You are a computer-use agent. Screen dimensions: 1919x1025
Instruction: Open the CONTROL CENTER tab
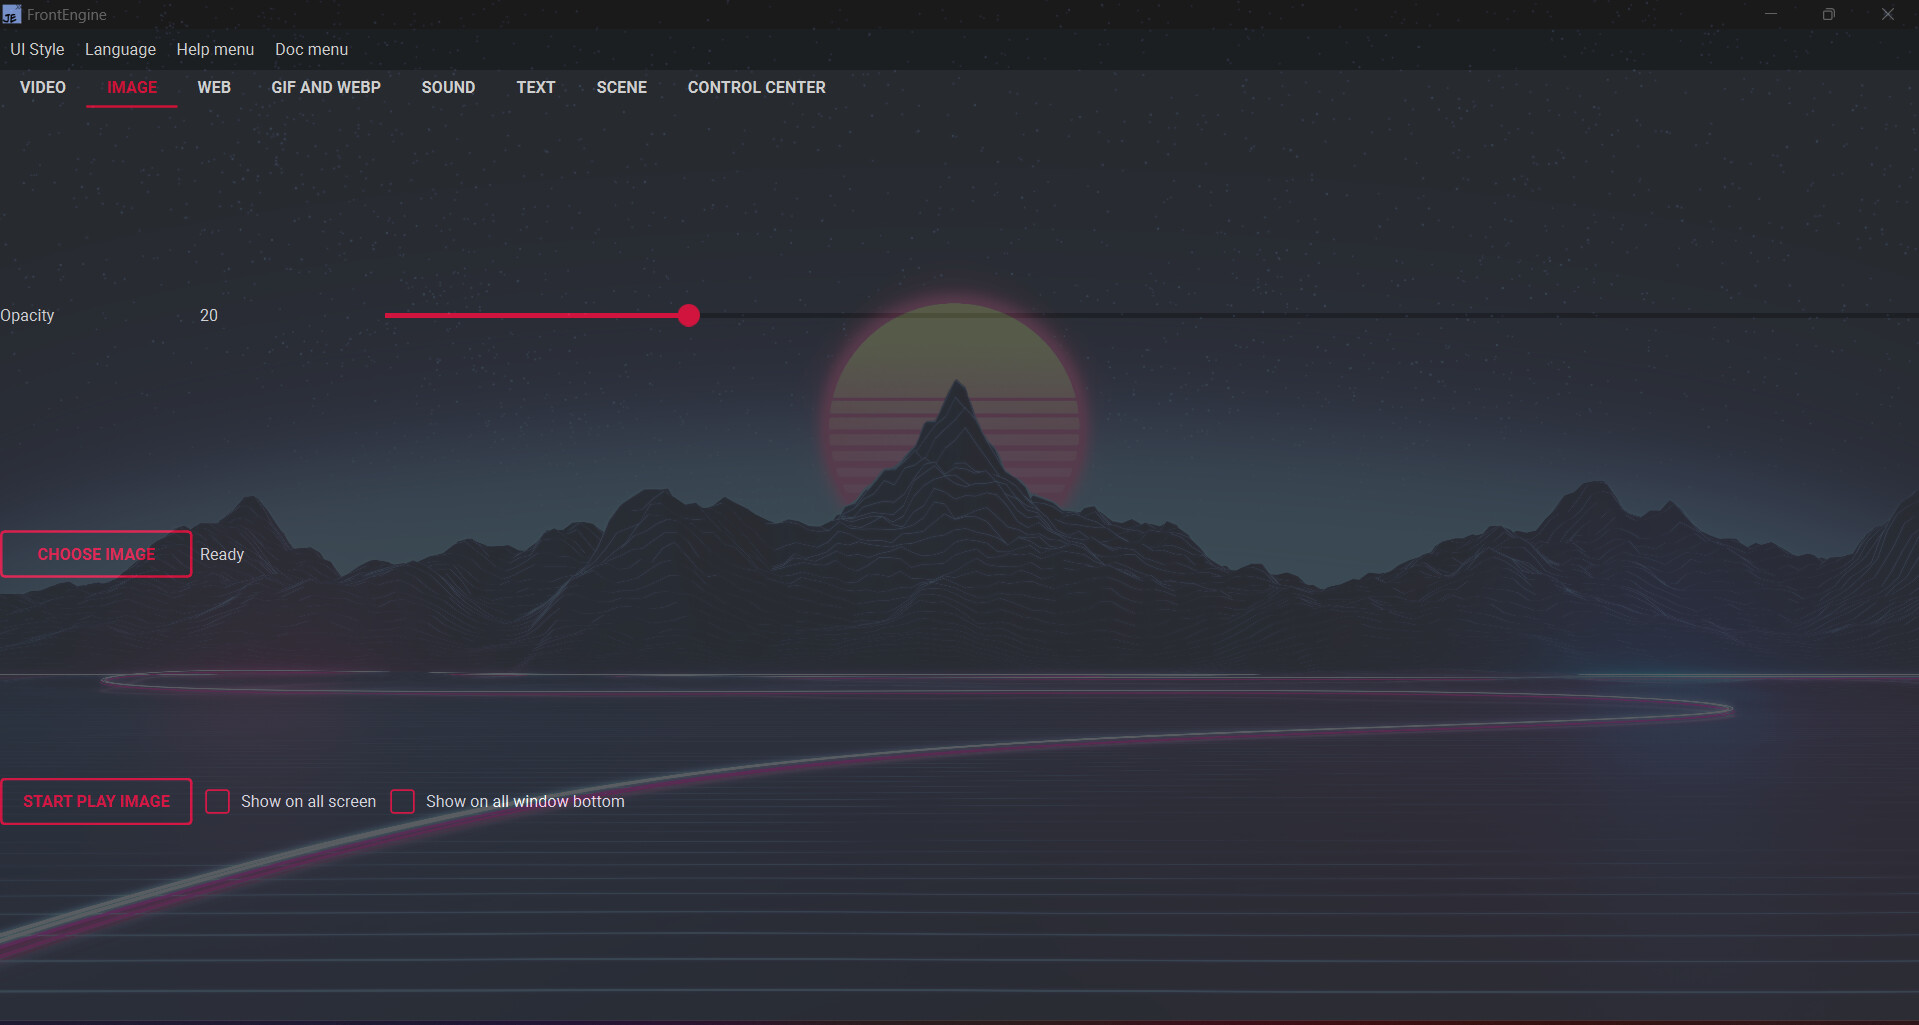(x=756, y=87)
